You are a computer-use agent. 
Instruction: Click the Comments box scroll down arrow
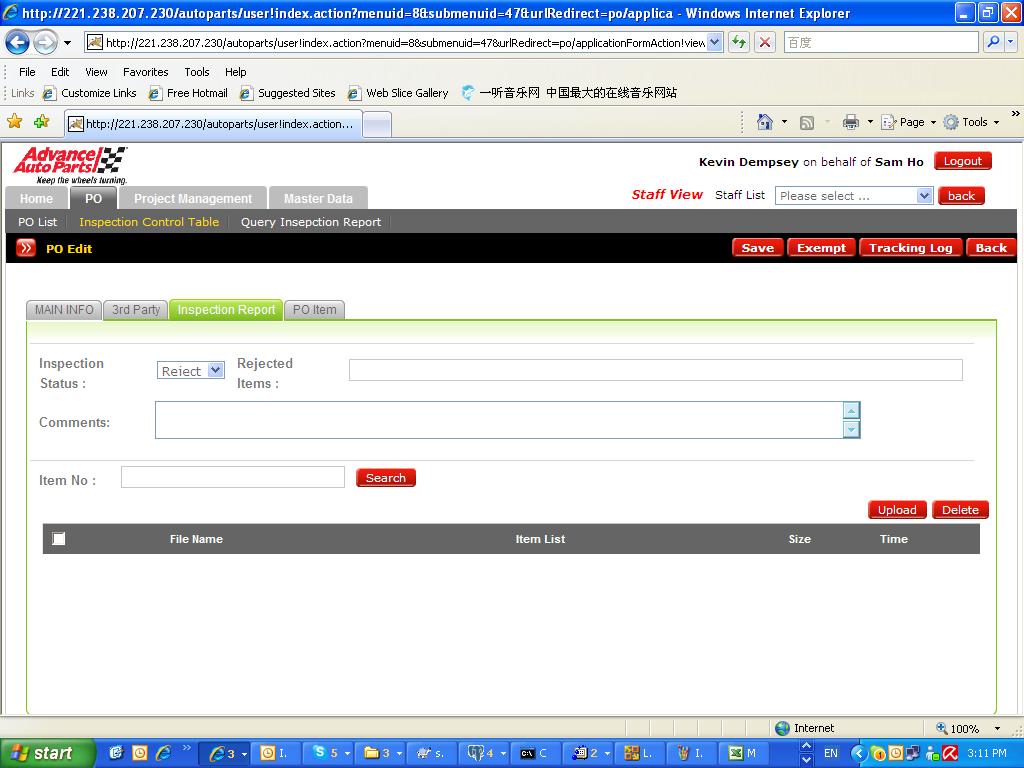tap(851, 430)
